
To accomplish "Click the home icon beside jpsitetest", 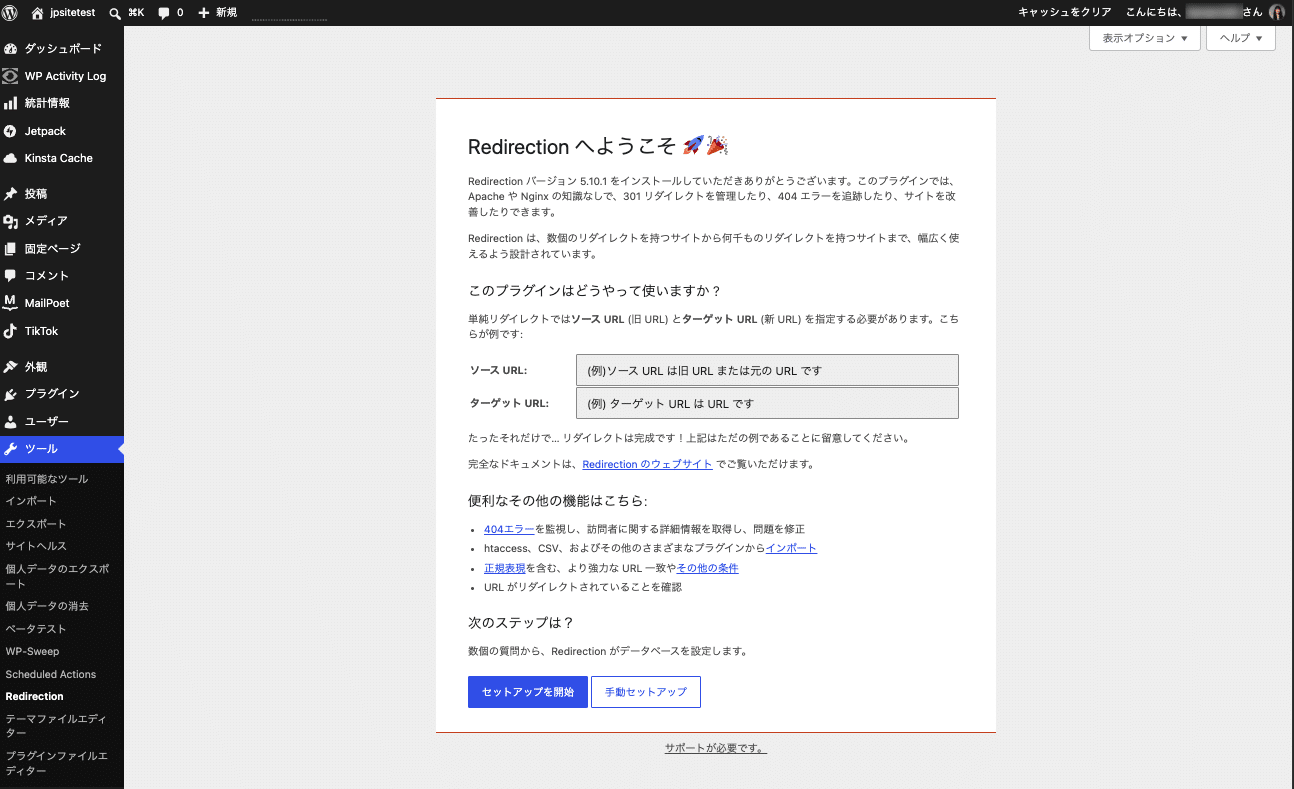I will pos(38,13).
